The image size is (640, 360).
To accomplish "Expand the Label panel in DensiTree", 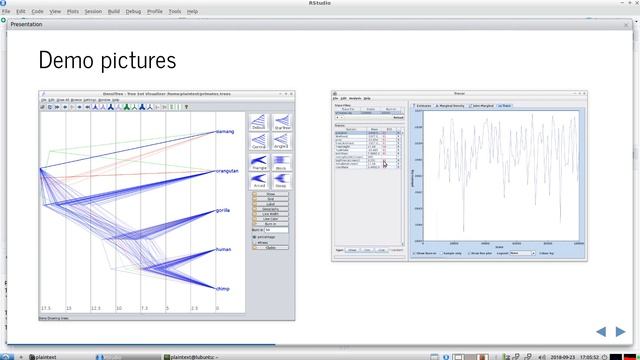I will (x=270, y=204).
